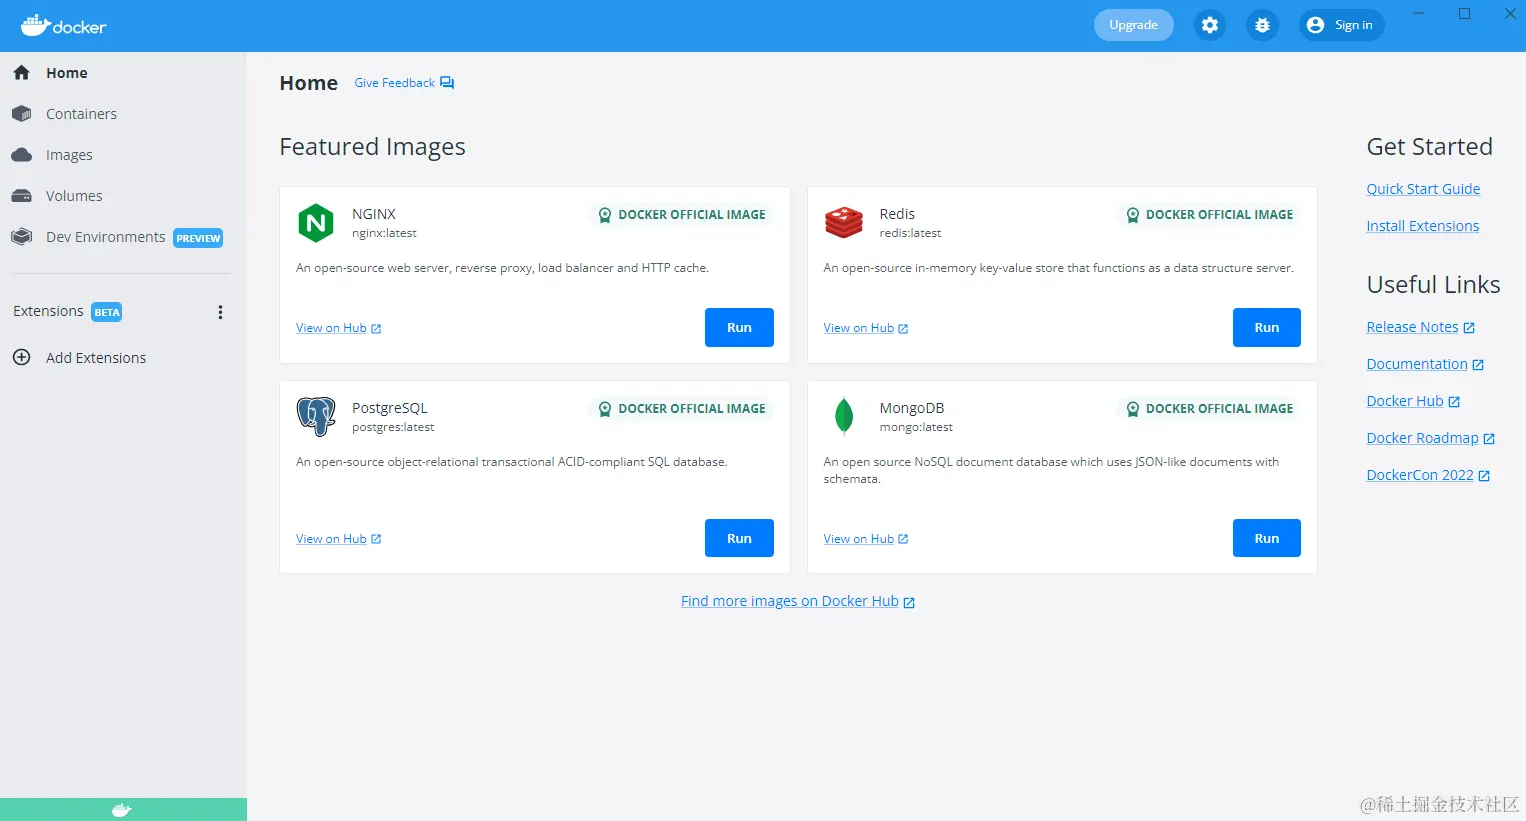Click the nginx:latest tag text
This screenshot has height=821, width=1526.
click(x=384, y=233)
